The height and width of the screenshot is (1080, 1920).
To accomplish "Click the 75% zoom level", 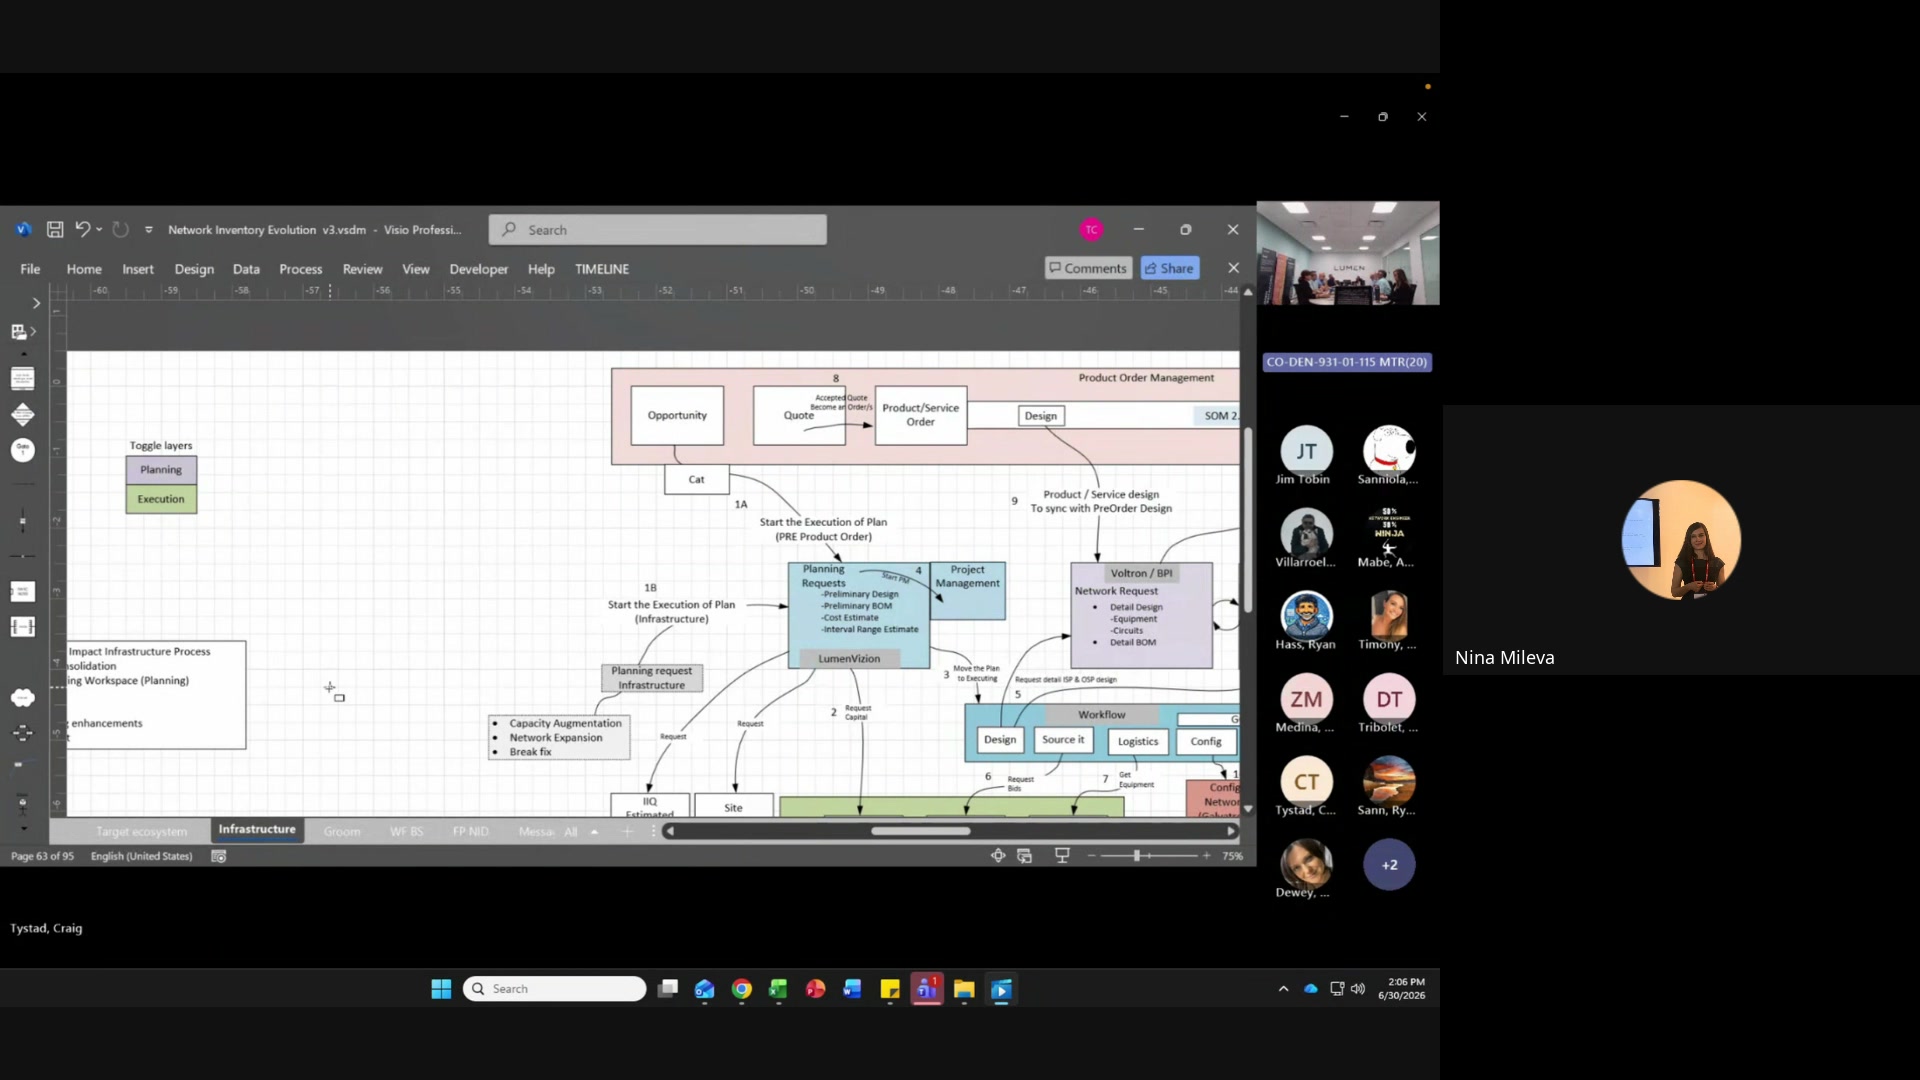I will point(1233,856).
